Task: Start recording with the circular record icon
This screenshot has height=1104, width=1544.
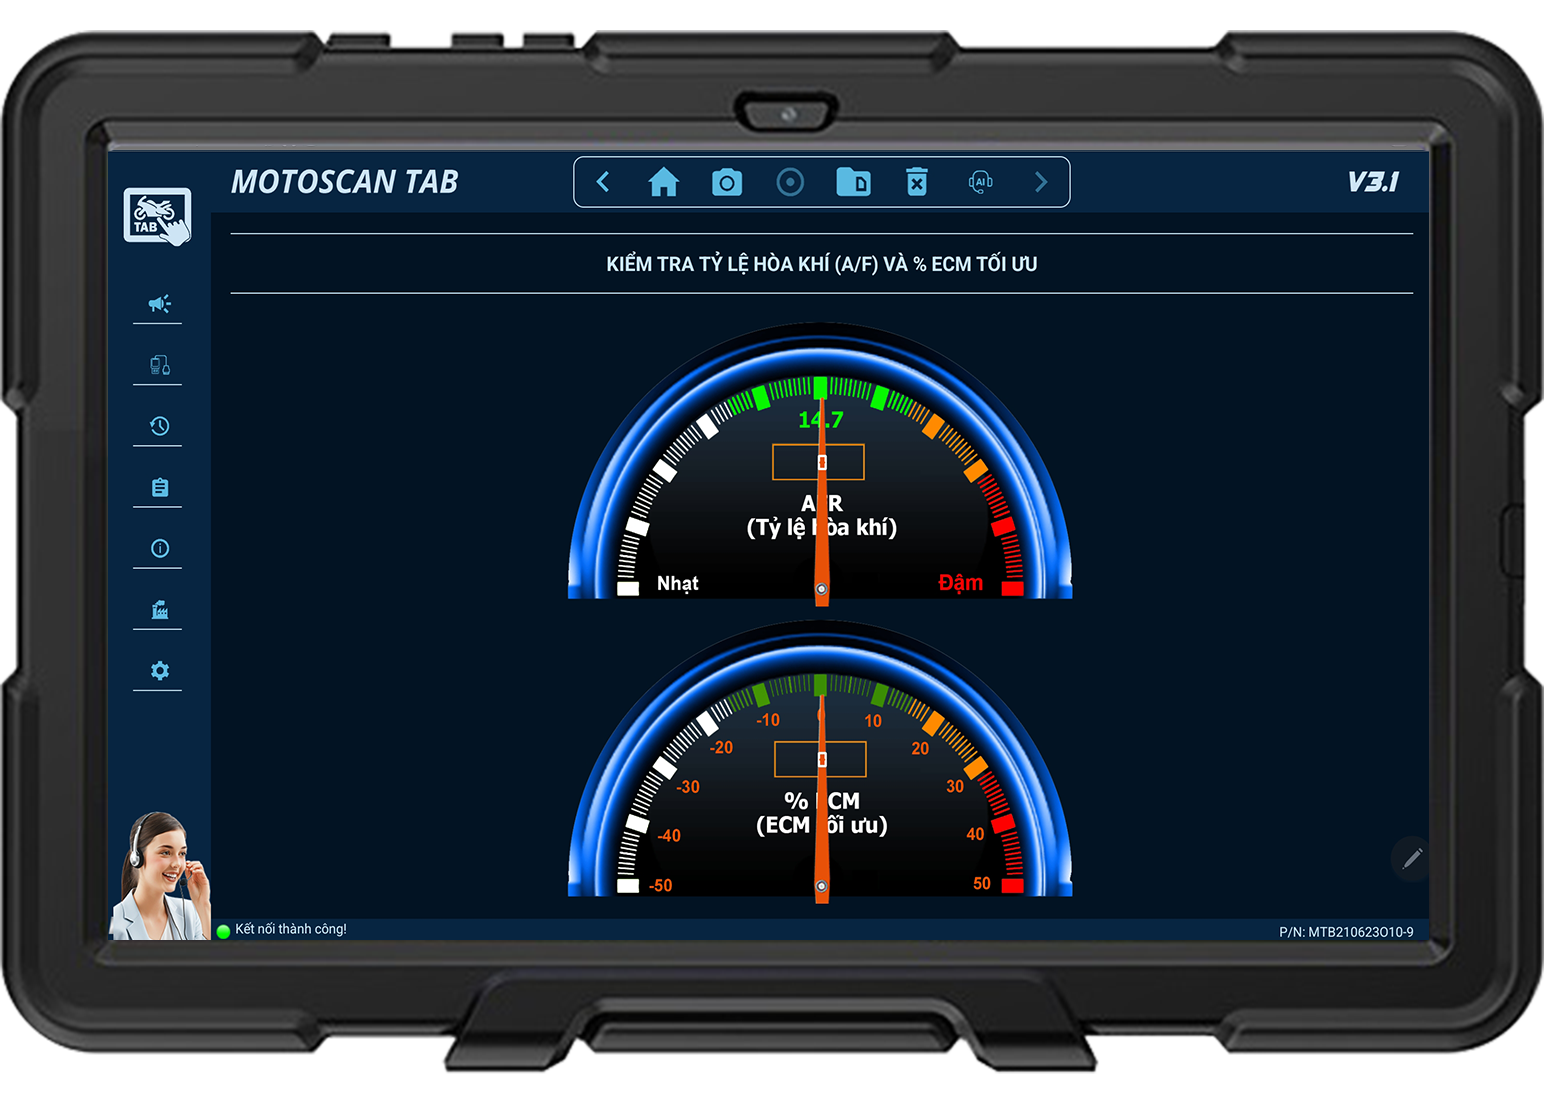Action: 790,182
